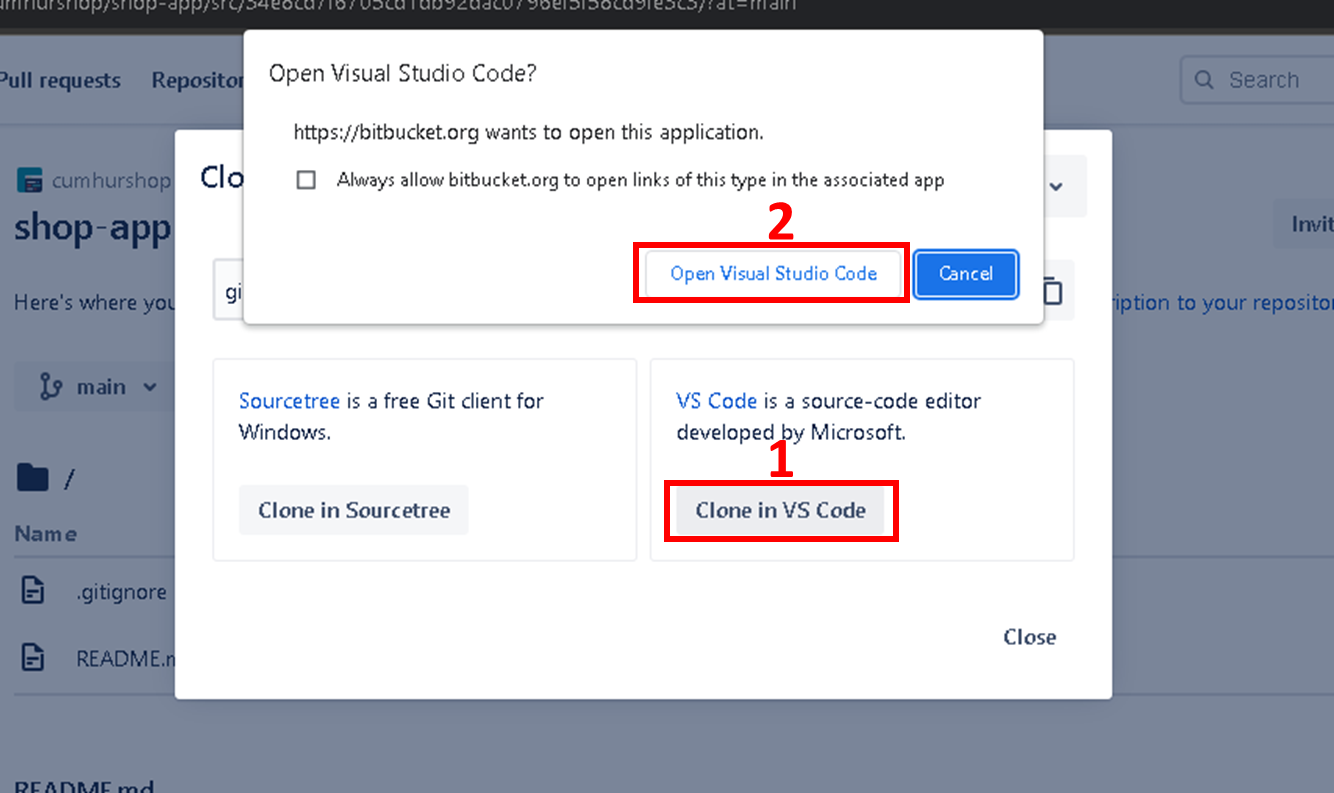Cancel the open application prompt
Screen dimensions: 1334x793
click(x=965, y=274)
